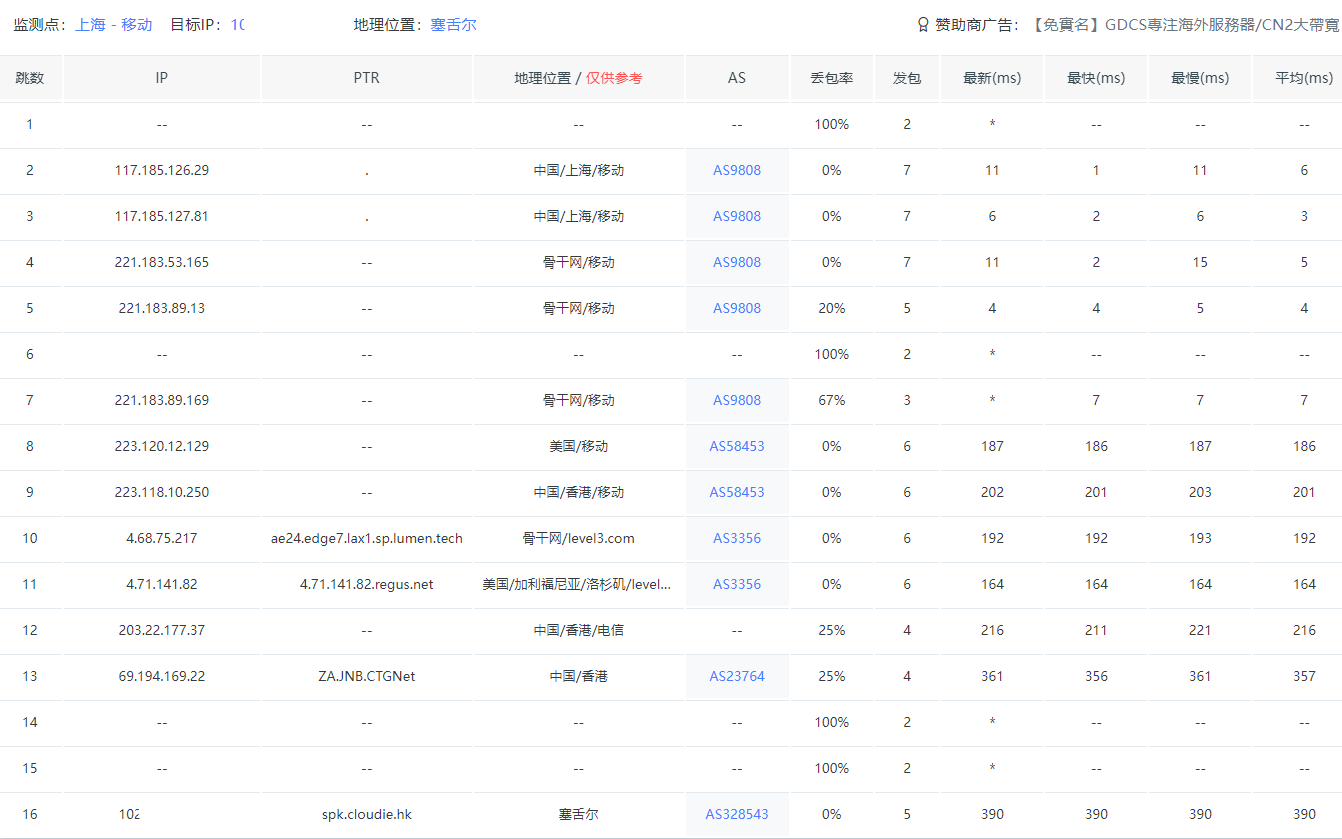Click PTR ZA.JNB.CTGNet
Screen dimensions: 1342x839
(367, 676)
